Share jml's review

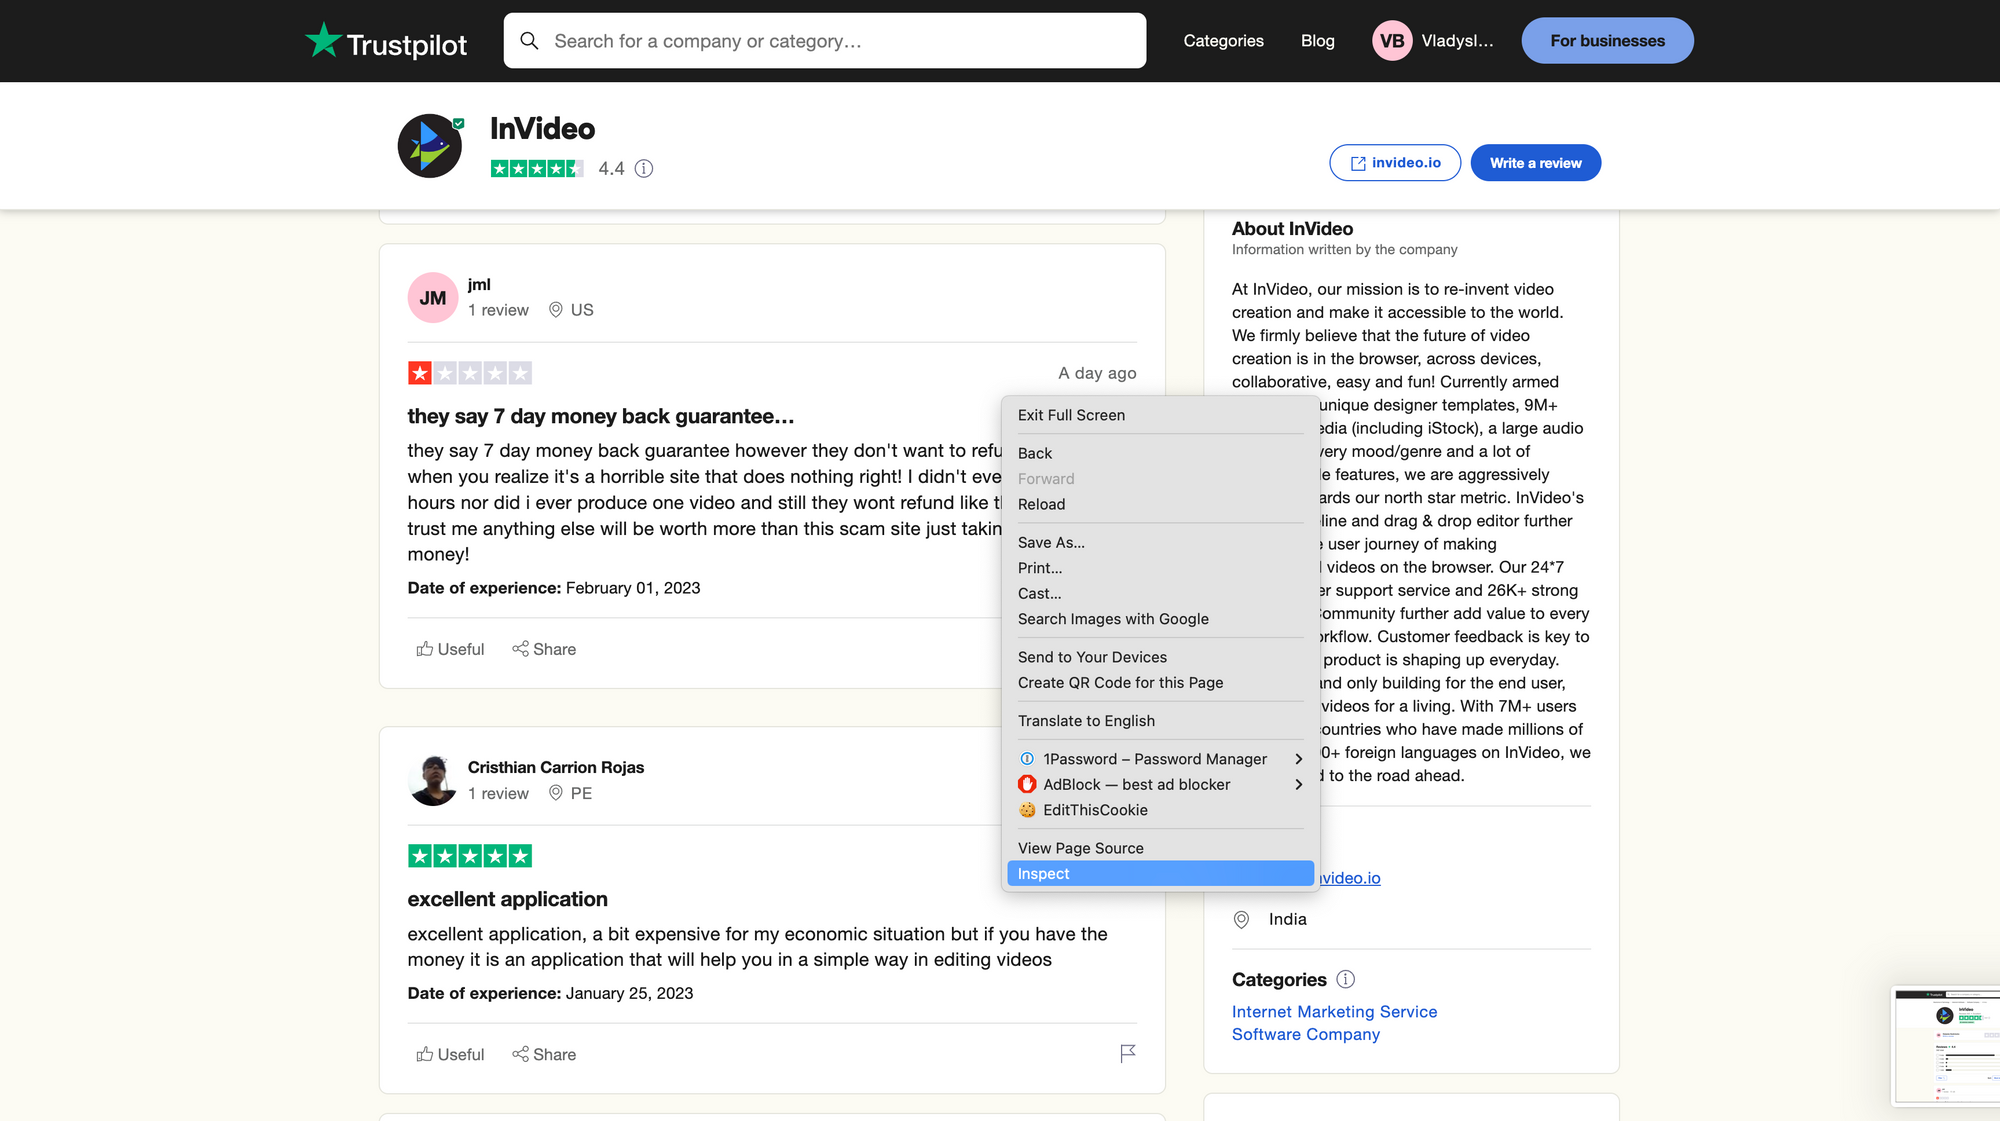coord(544,649)
